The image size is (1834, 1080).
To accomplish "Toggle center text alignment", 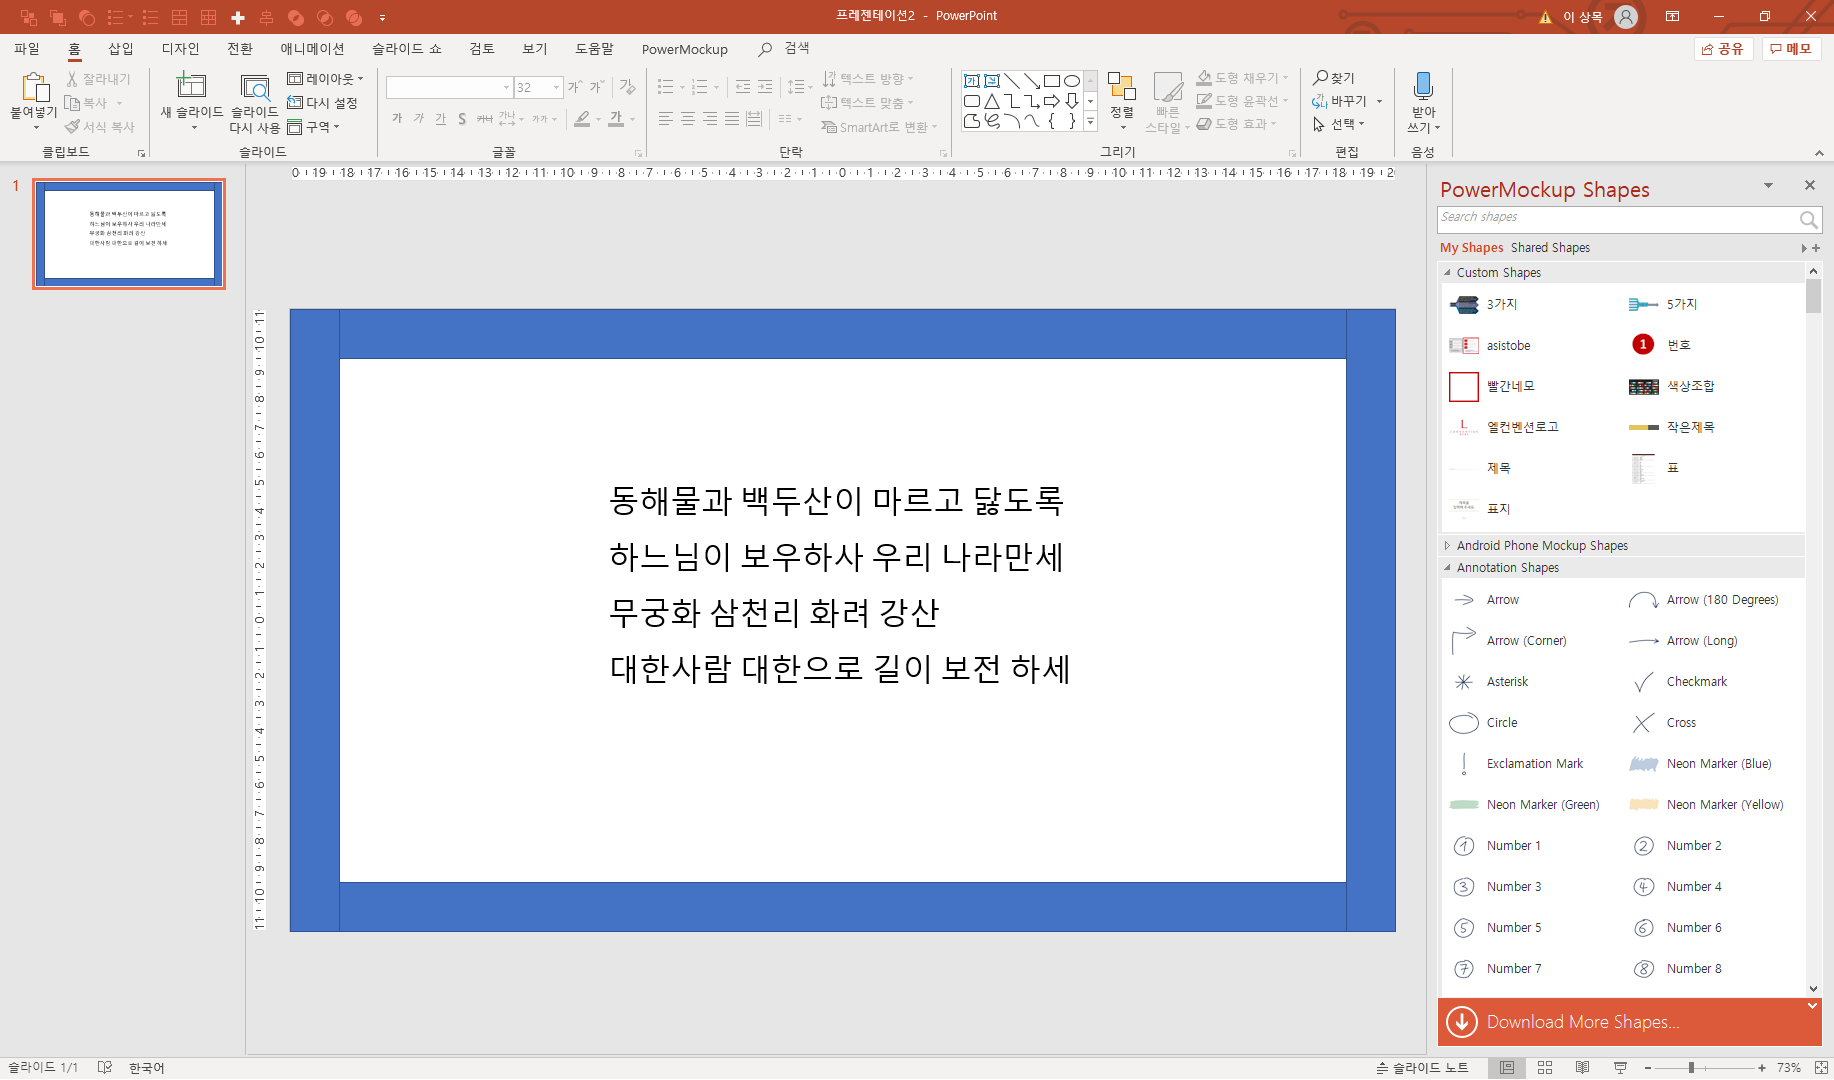I will point(688,119).
